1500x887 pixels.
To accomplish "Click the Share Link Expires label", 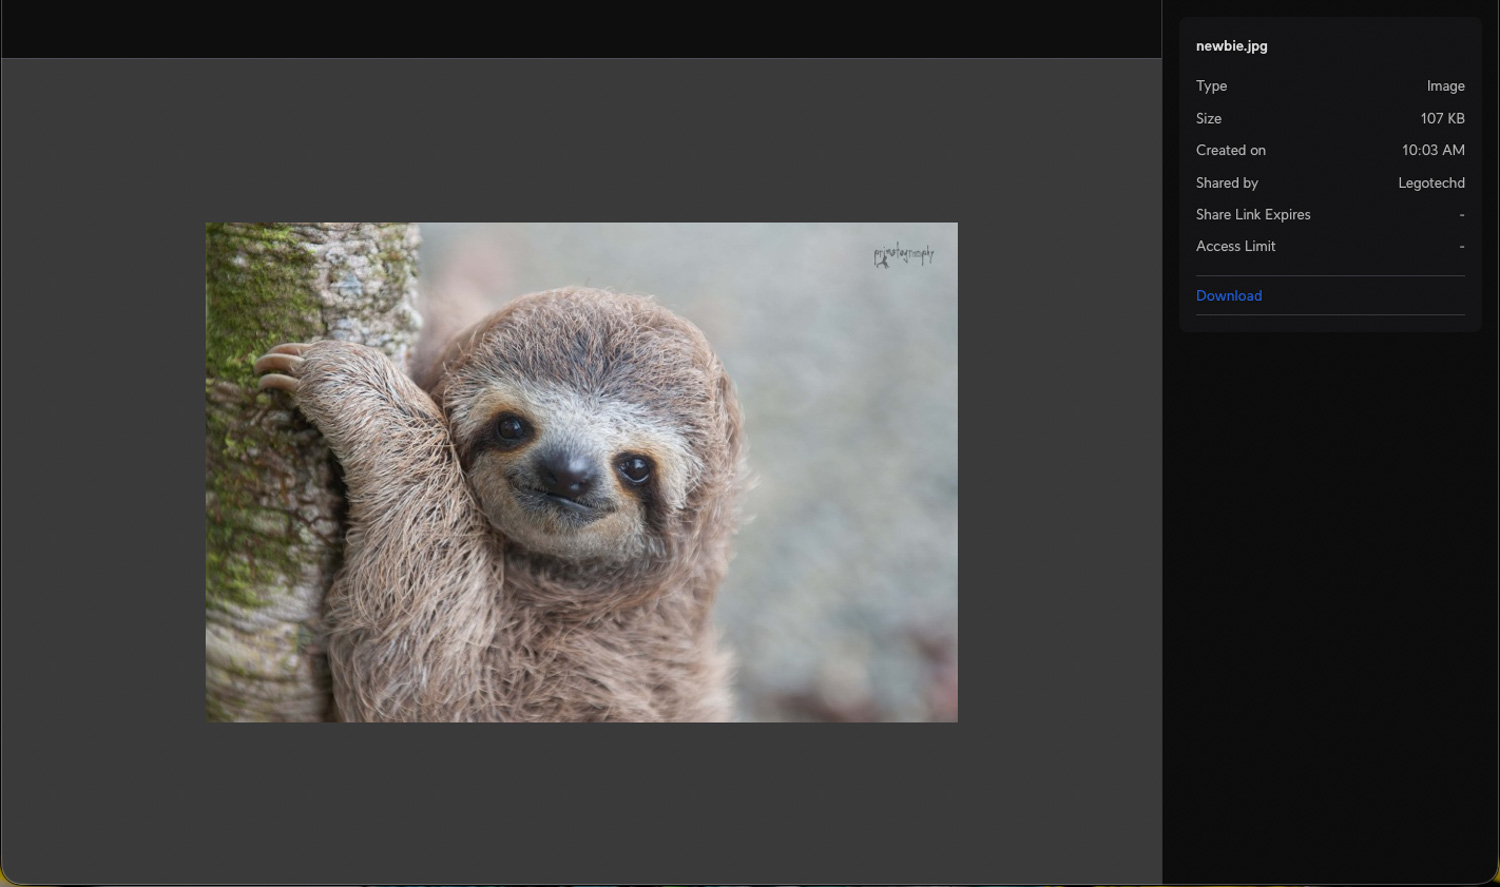I will click(x=1252, y=214).
